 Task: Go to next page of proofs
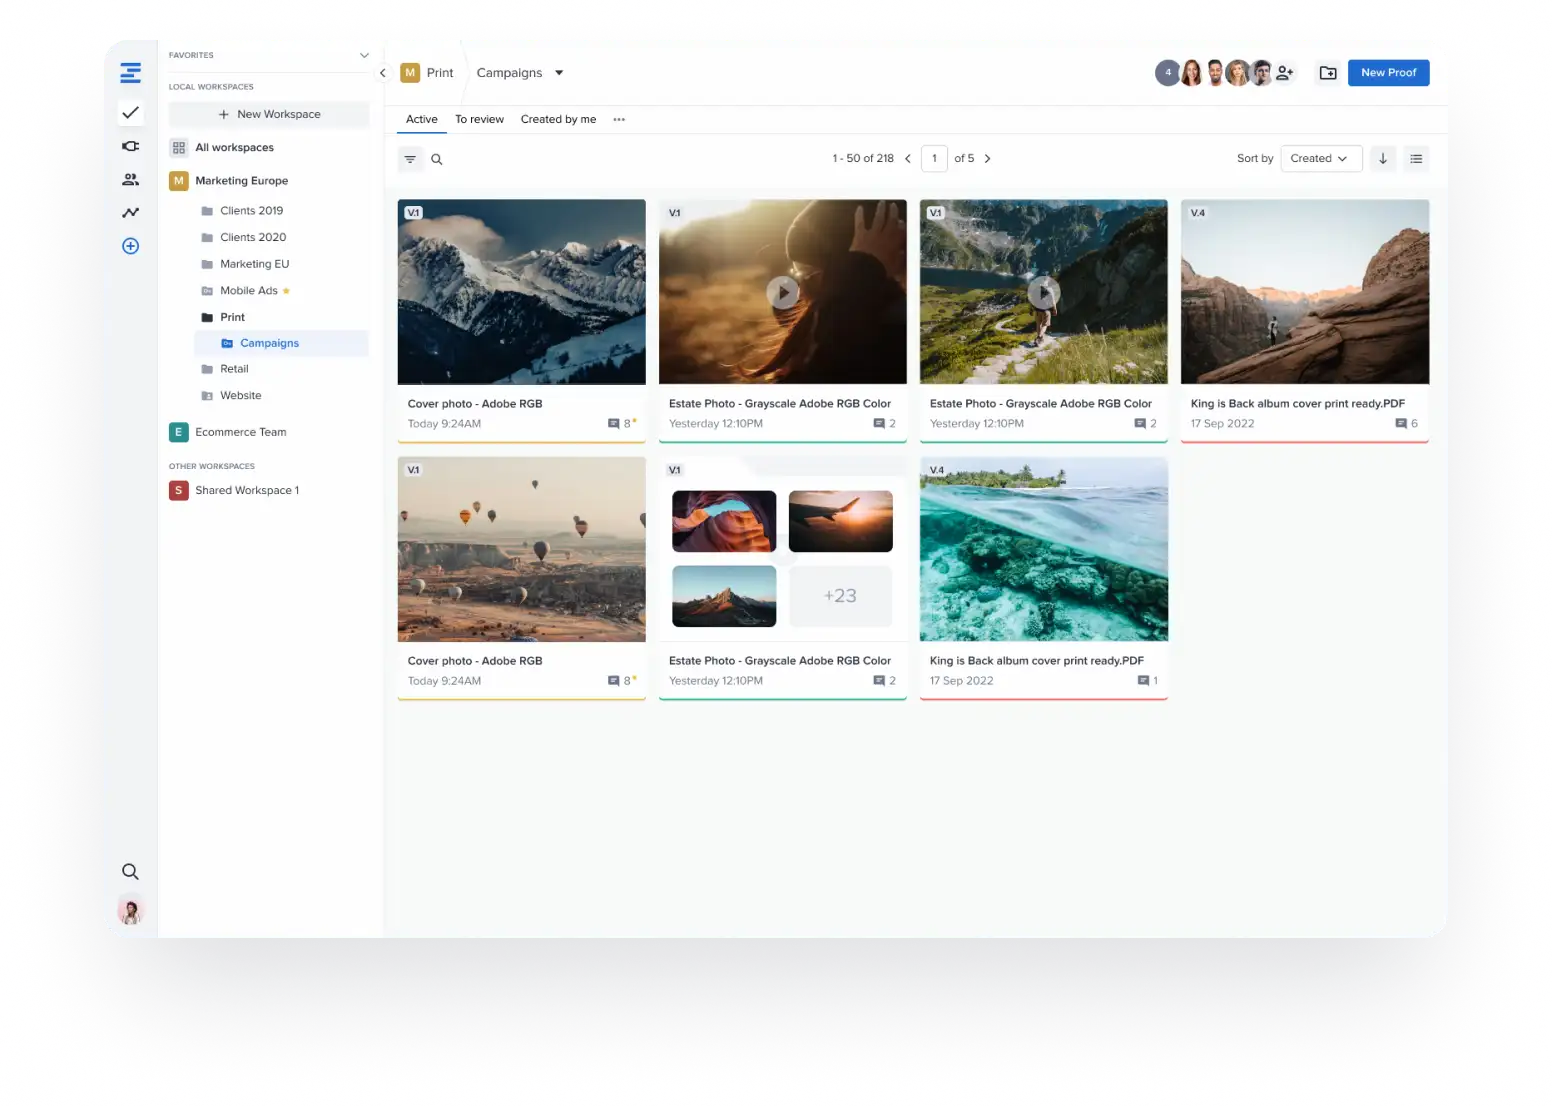pyautogui.click(x=987, y=158)
